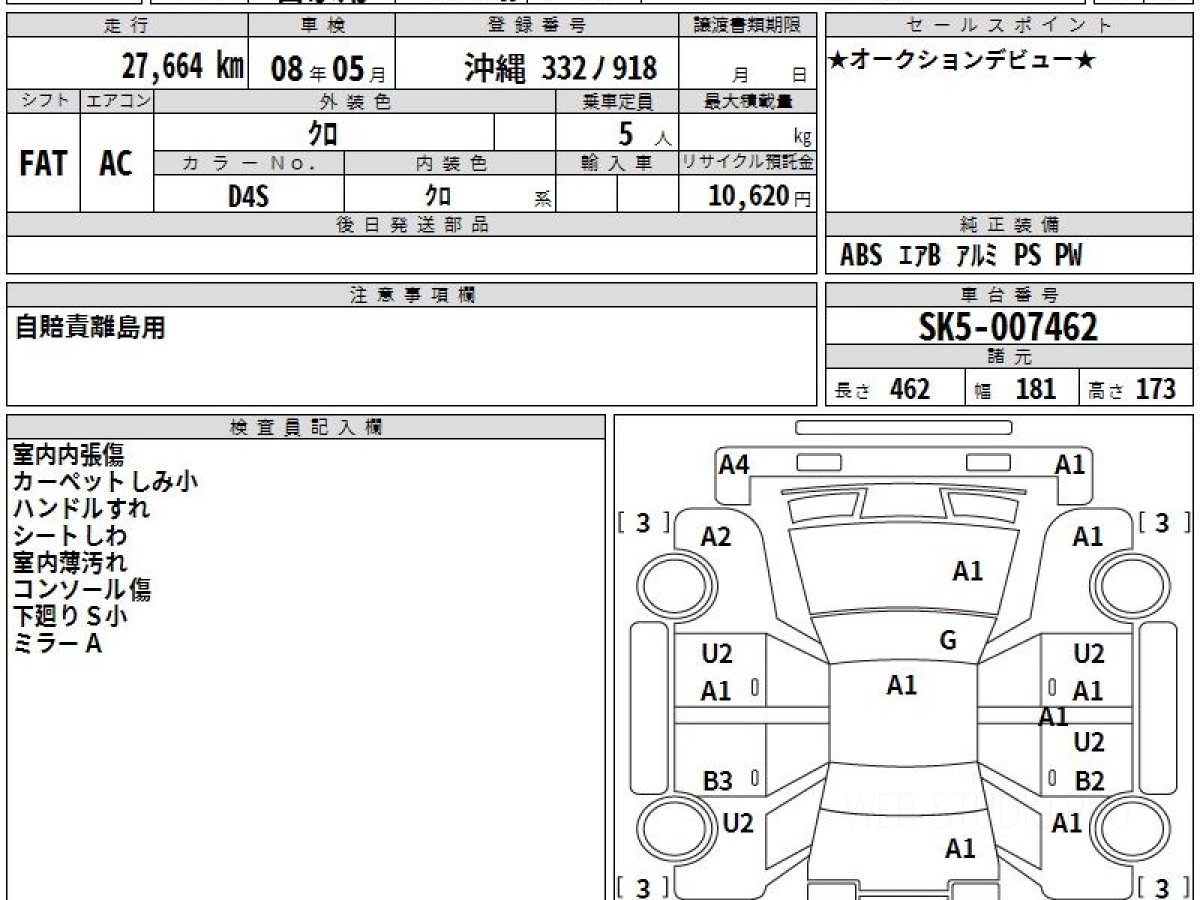Click the chassis number SK5-007462
The width and height of the screenshot is (1200, 900).
1008,327
